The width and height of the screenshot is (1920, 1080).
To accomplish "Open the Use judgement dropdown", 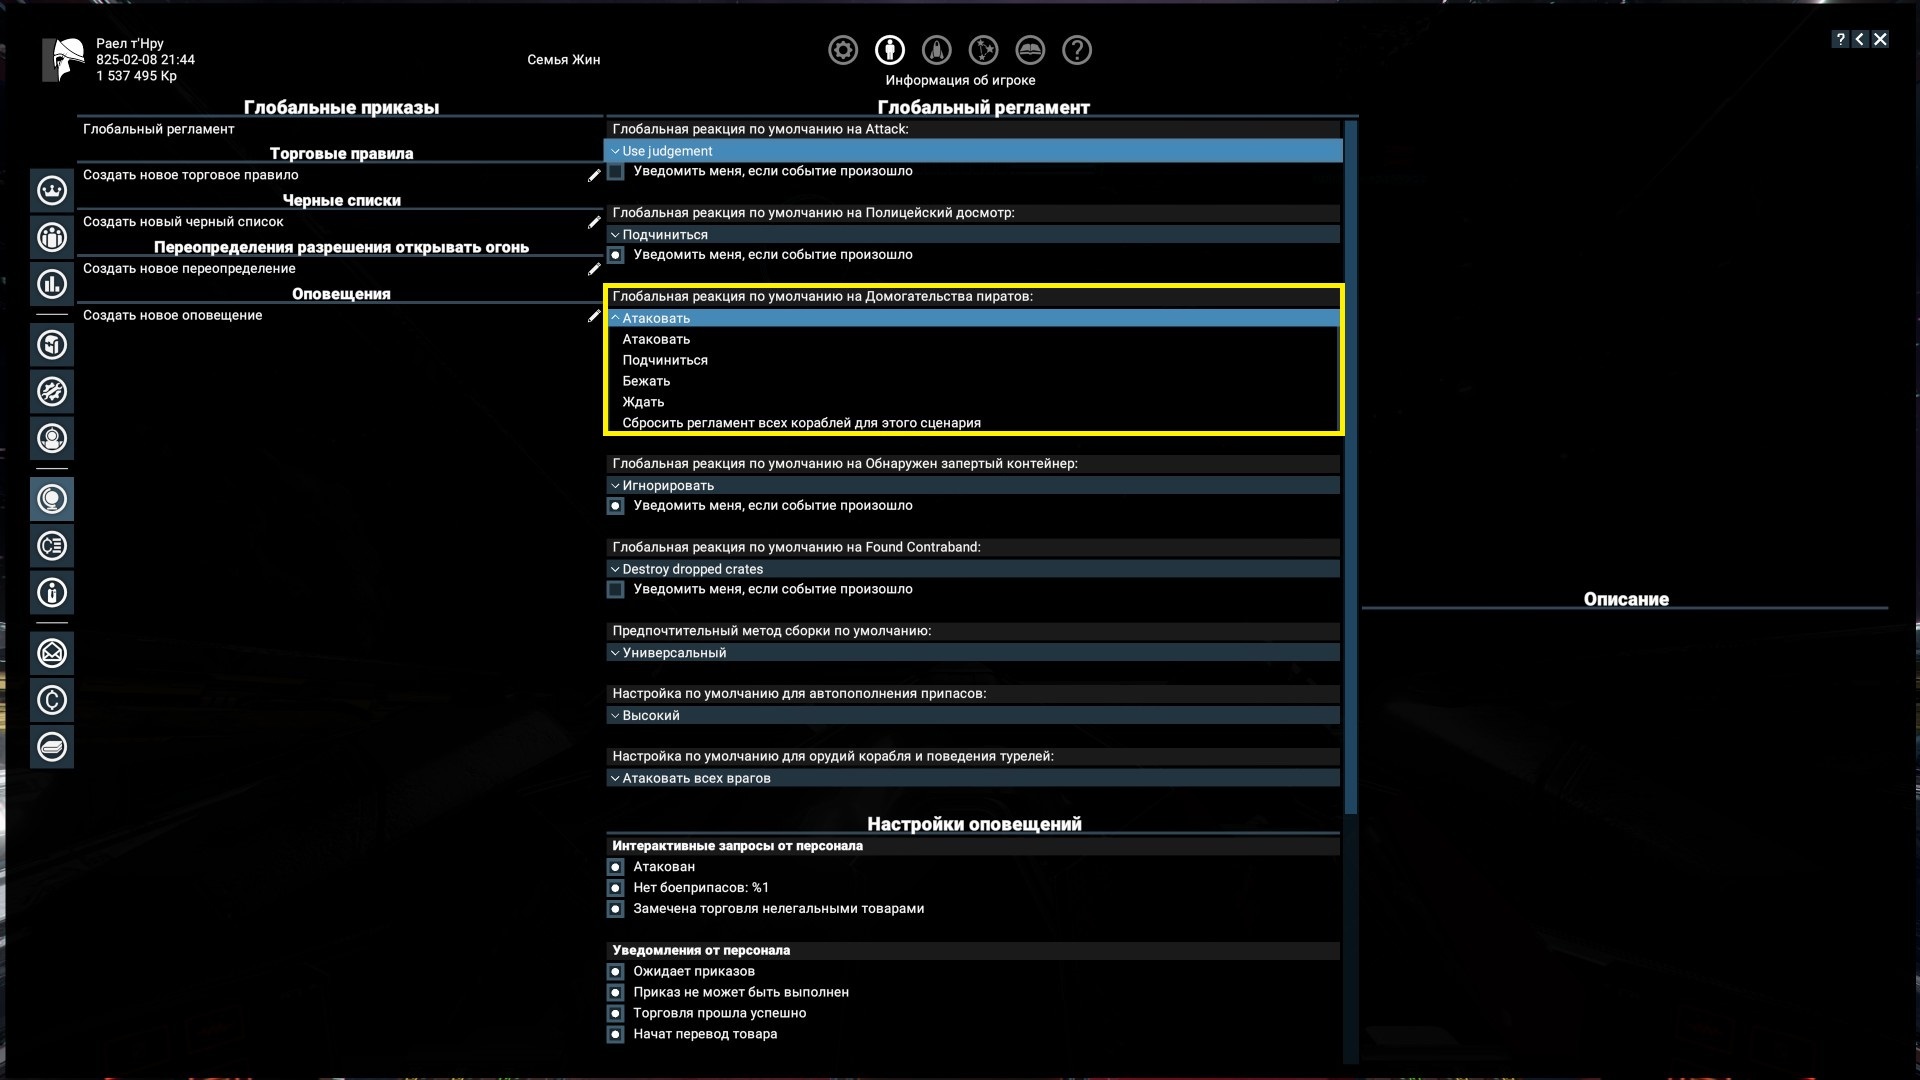I will (x=973, y=151).
